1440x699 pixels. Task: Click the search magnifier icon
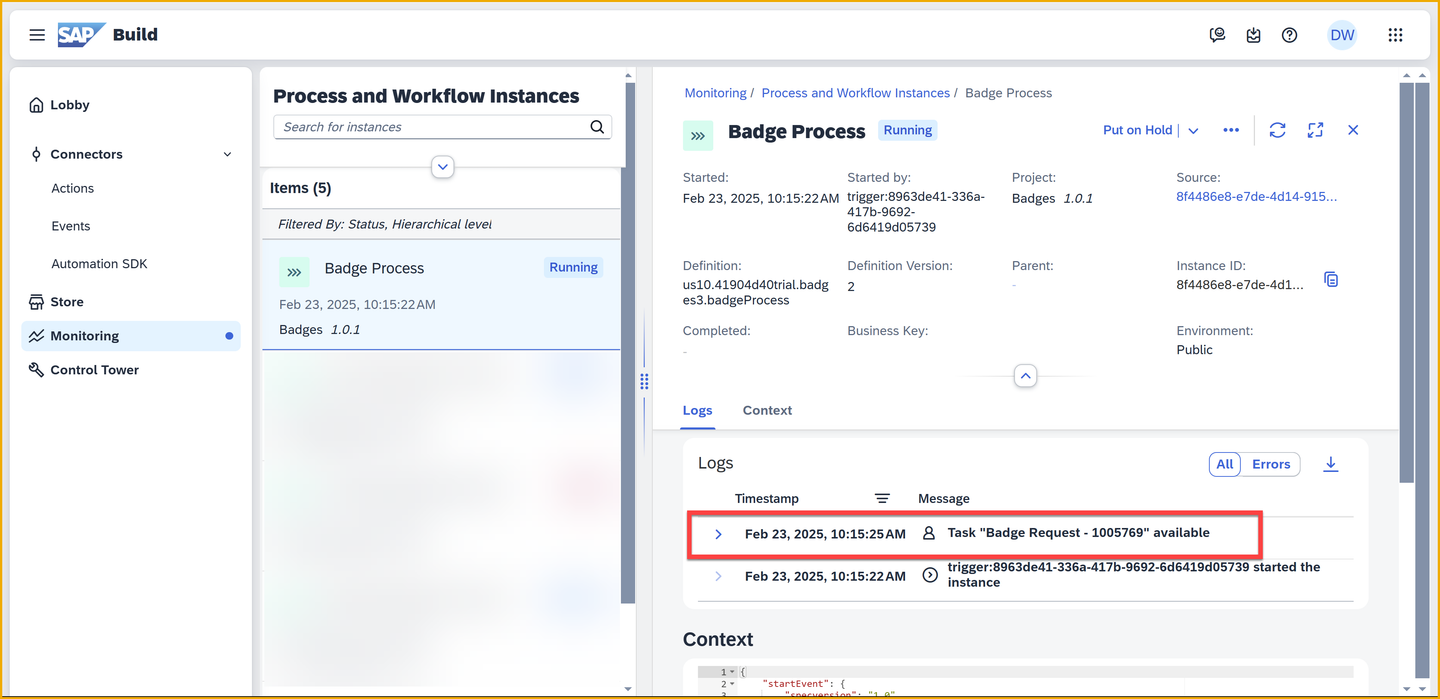pyautogui.click(x=597, y=127)
